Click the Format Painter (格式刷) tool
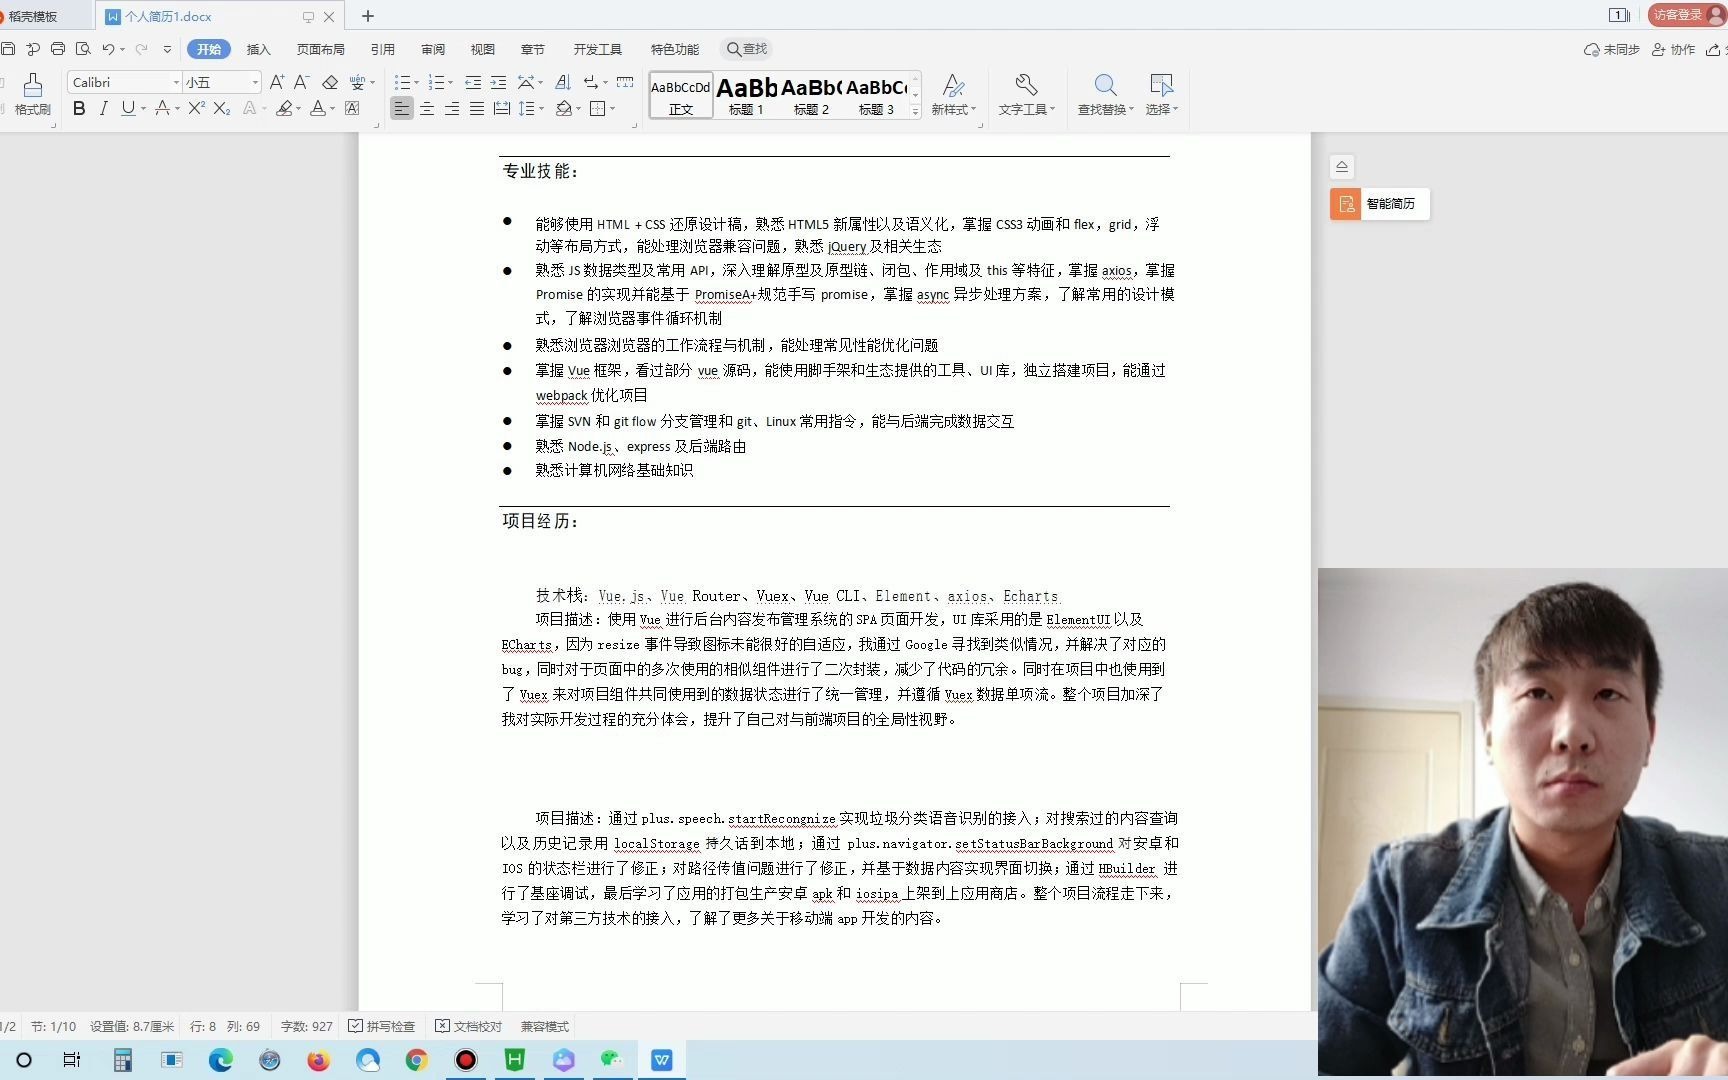The width and height of the screenshot is (1728, 1080). tap(32, 94)
